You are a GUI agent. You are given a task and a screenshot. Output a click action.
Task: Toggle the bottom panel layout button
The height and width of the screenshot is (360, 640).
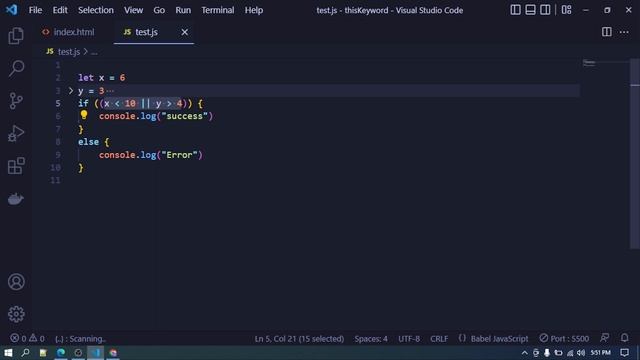[530, 10]
